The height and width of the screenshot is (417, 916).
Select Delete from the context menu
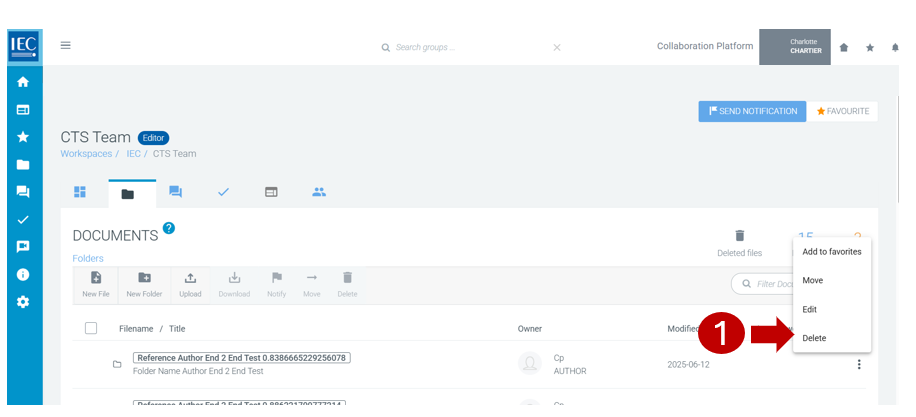(814, 338)
